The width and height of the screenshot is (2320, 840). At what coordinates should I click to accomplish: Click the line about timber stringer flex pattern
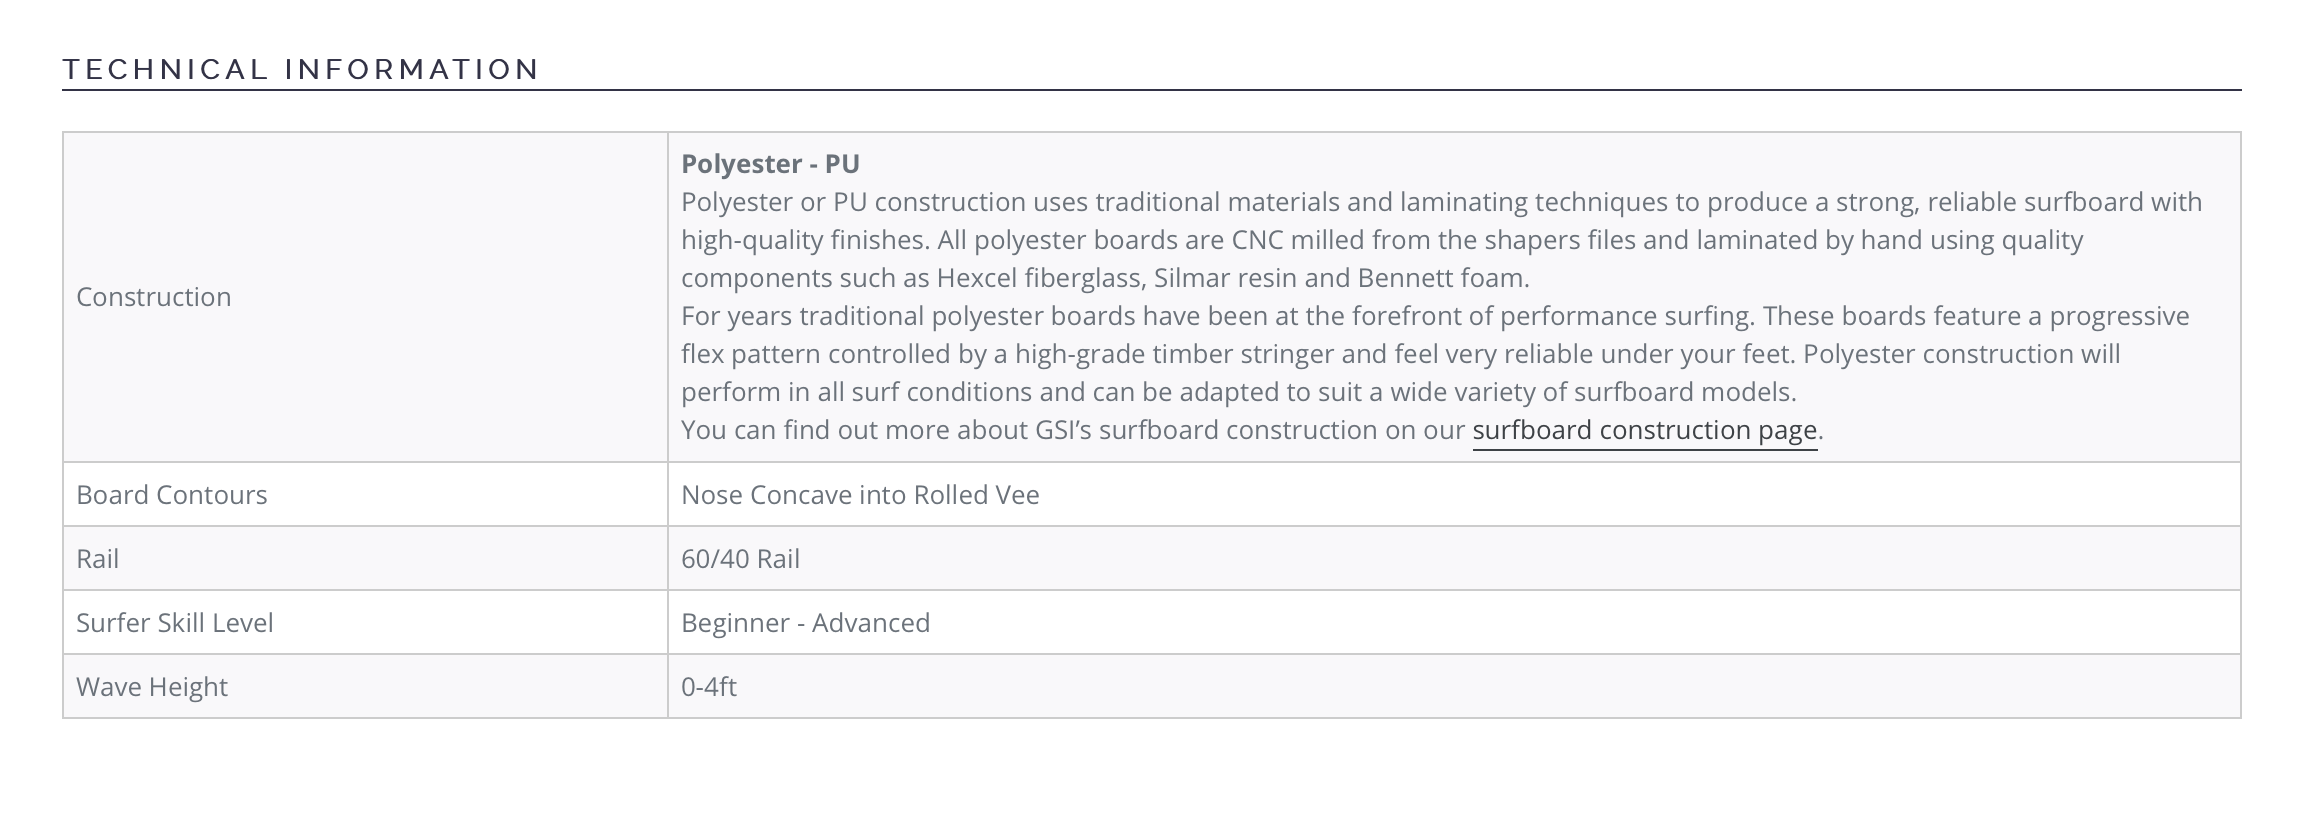1400,354
